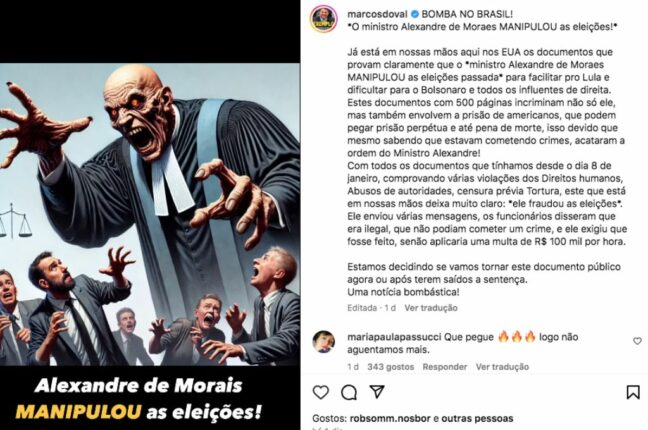Screen dimensions: 648x430
Task: Show outras pessoas who liked
Action: pos(477,418)
